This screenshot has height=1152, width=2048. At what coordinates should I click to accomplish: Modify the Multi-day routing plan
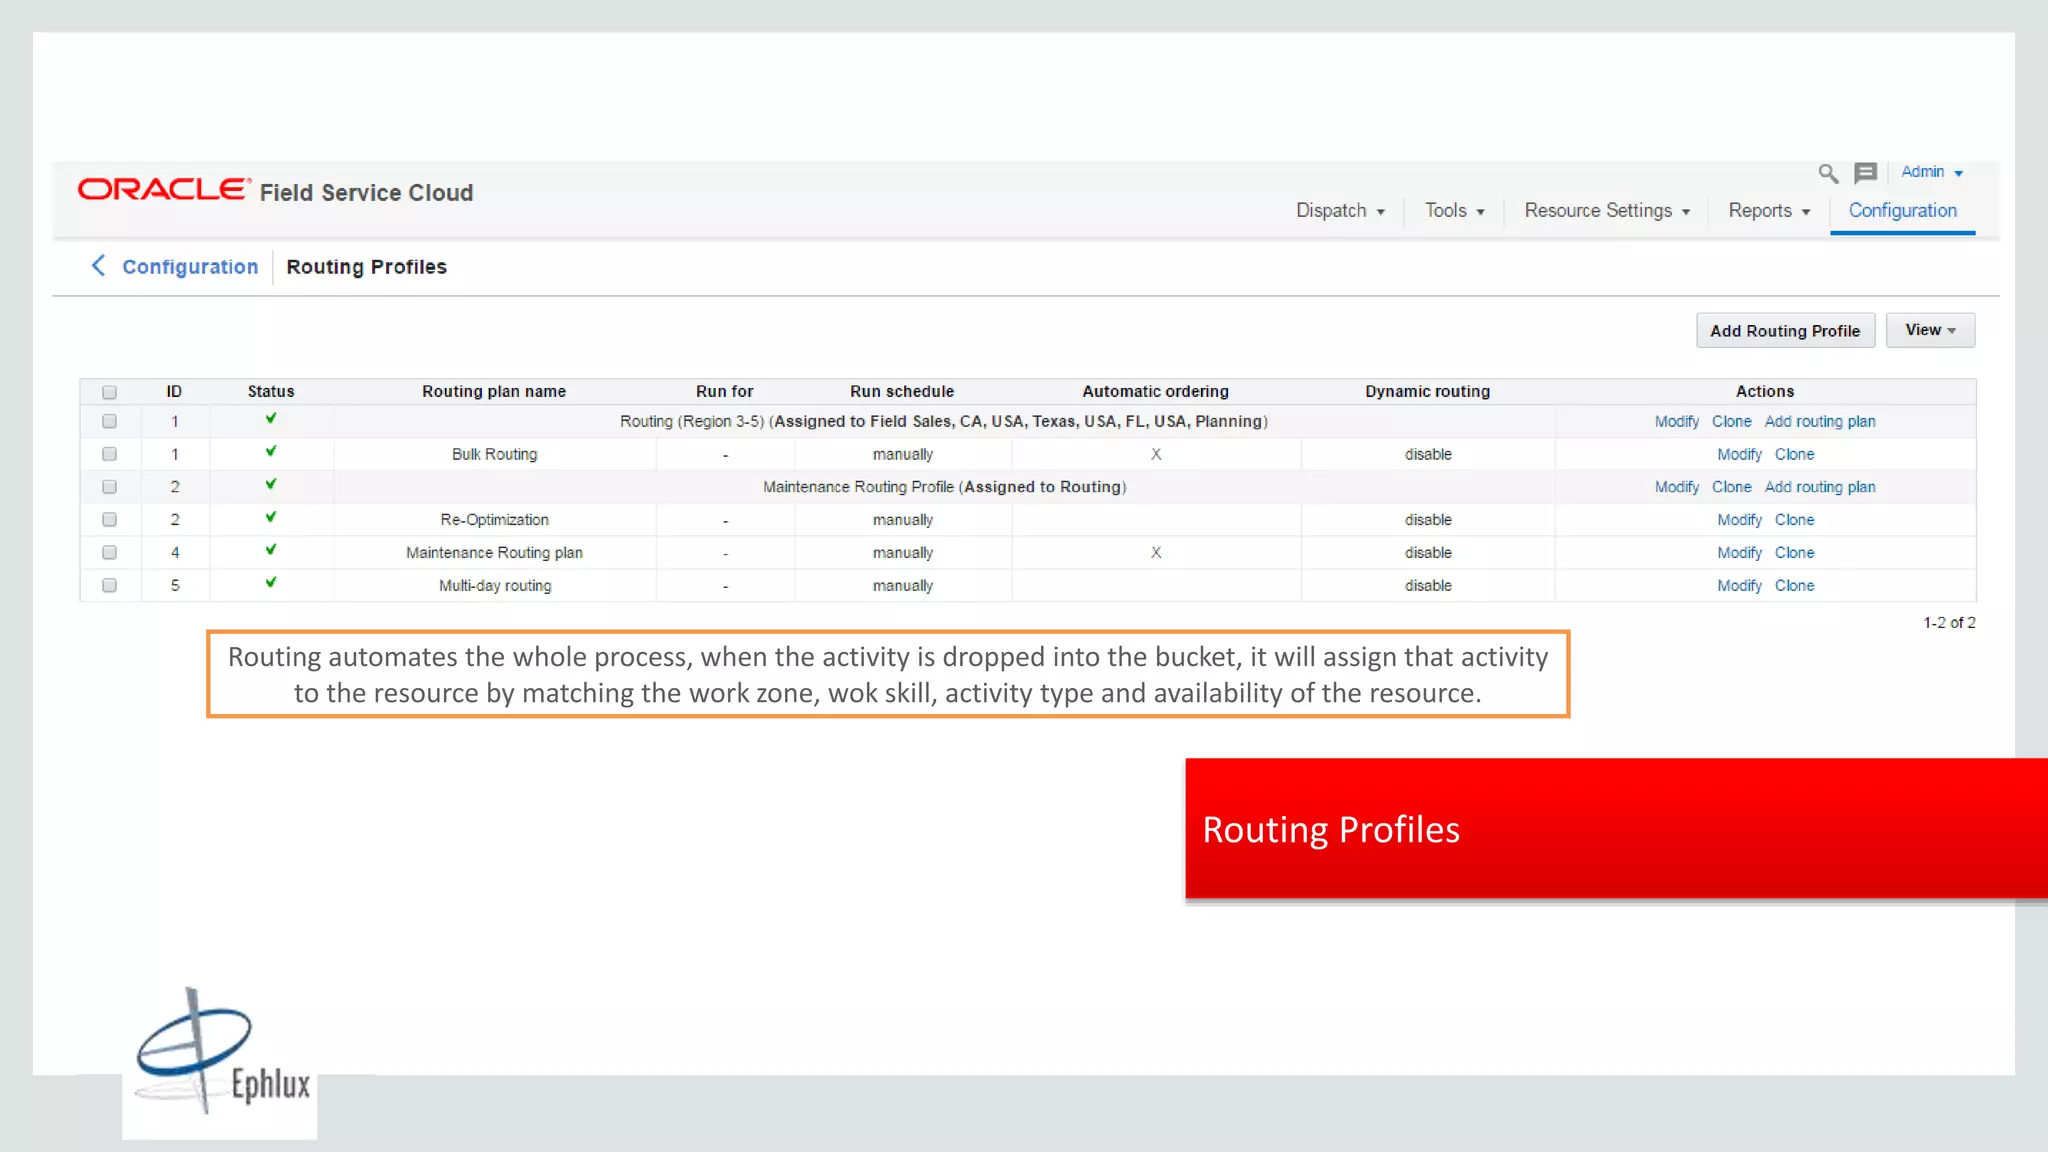click(x=1739, y=586)
